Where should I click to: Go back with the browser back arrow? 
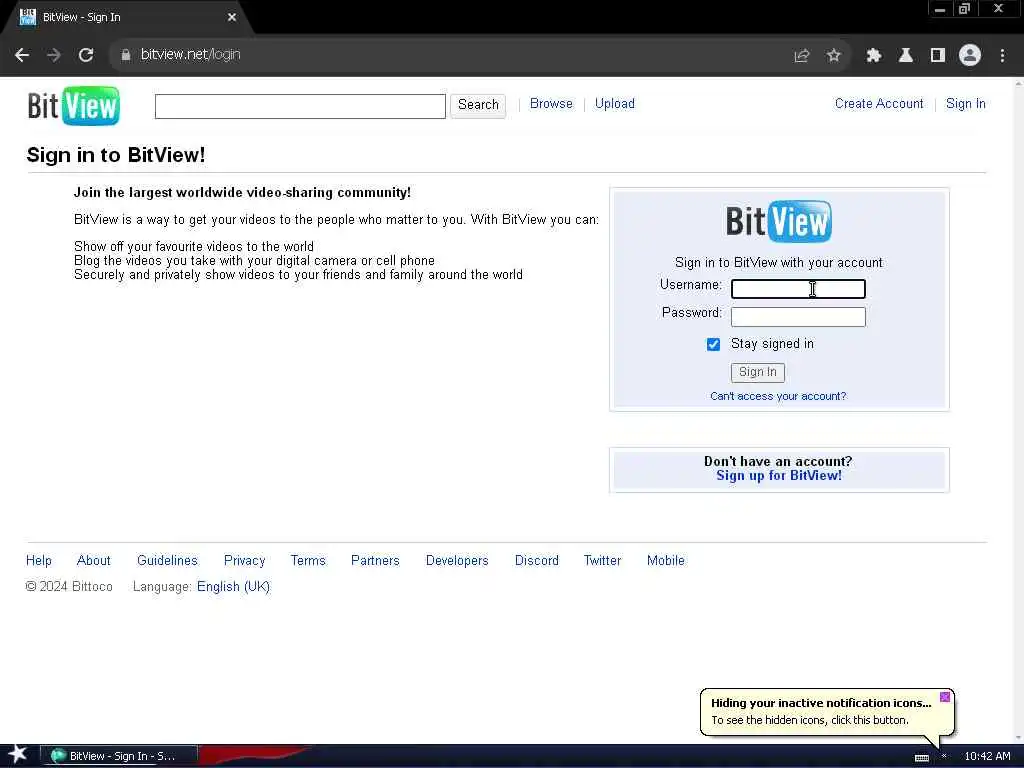pyautogui.click(x=22, y=55)
